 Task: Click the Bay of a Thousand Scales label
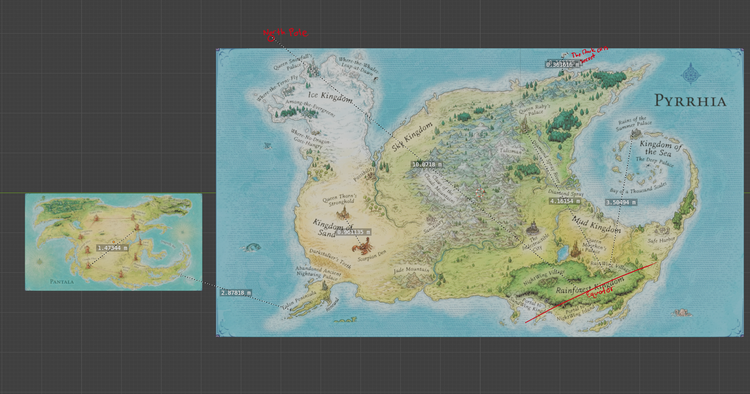(638, 189)
